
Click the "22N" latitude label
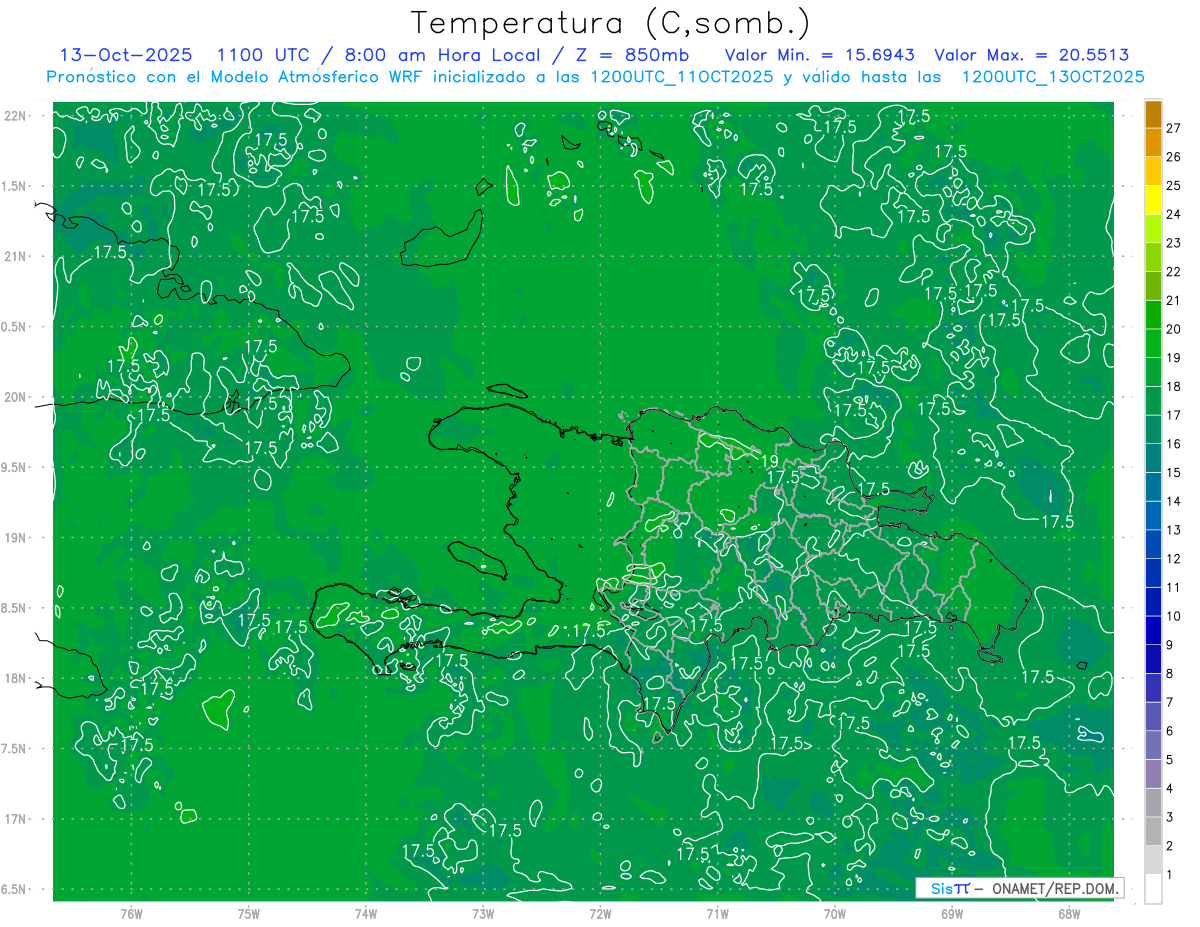pos(17,115)
